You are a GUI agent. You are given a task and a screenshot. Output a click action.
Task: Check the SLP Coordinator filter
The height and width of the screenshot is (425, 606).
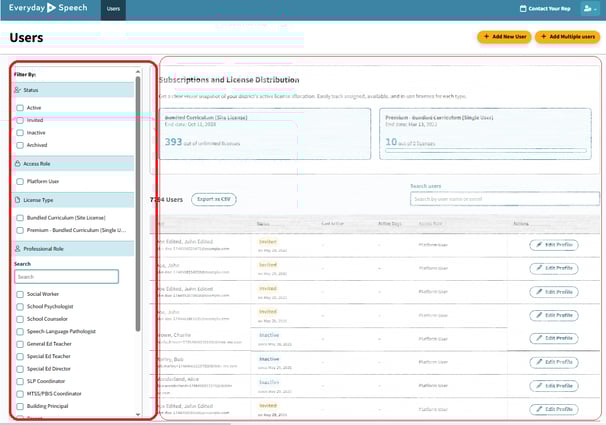coord(20,381)
